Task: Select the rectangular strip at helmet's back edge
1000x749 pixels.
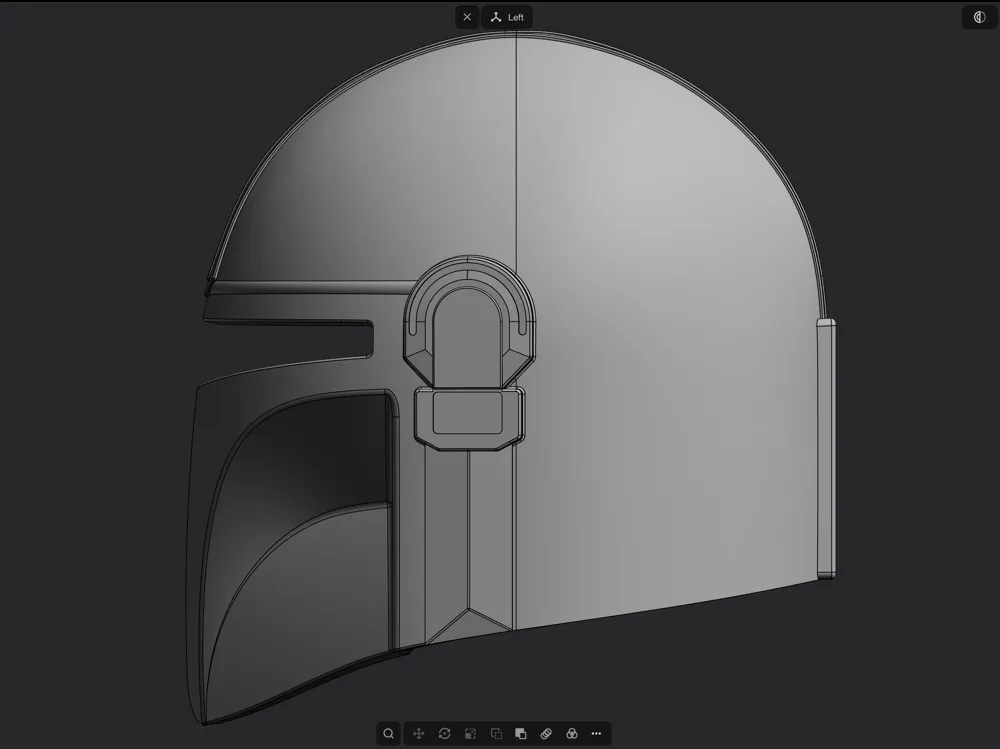Action: 826,449
